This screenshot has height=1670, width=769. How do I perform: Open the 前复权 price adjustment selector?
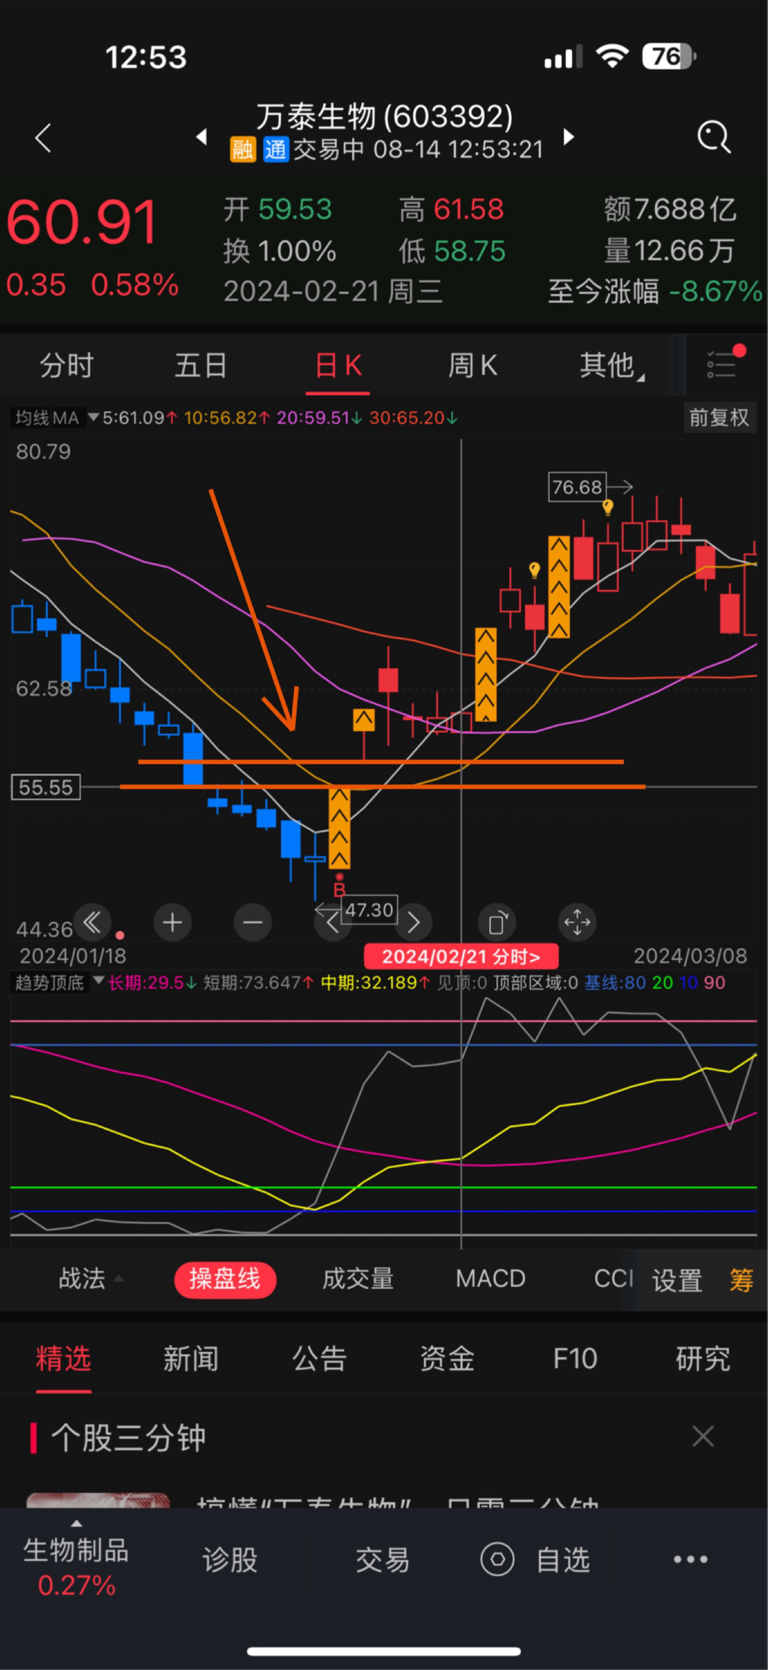pos(719,418)
